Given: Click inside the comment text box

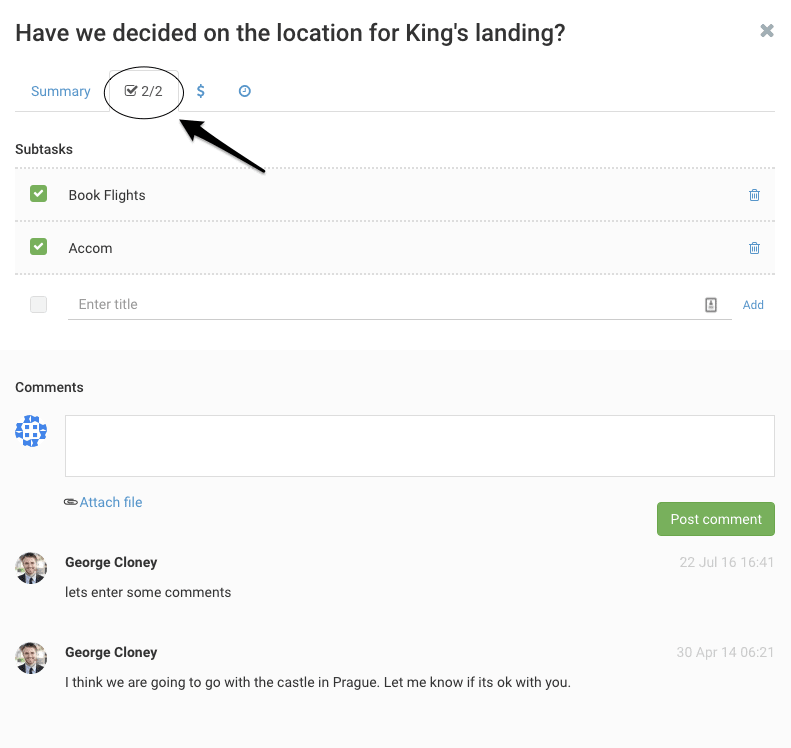Looking at the screenshot, I should [x=419, y=446].
